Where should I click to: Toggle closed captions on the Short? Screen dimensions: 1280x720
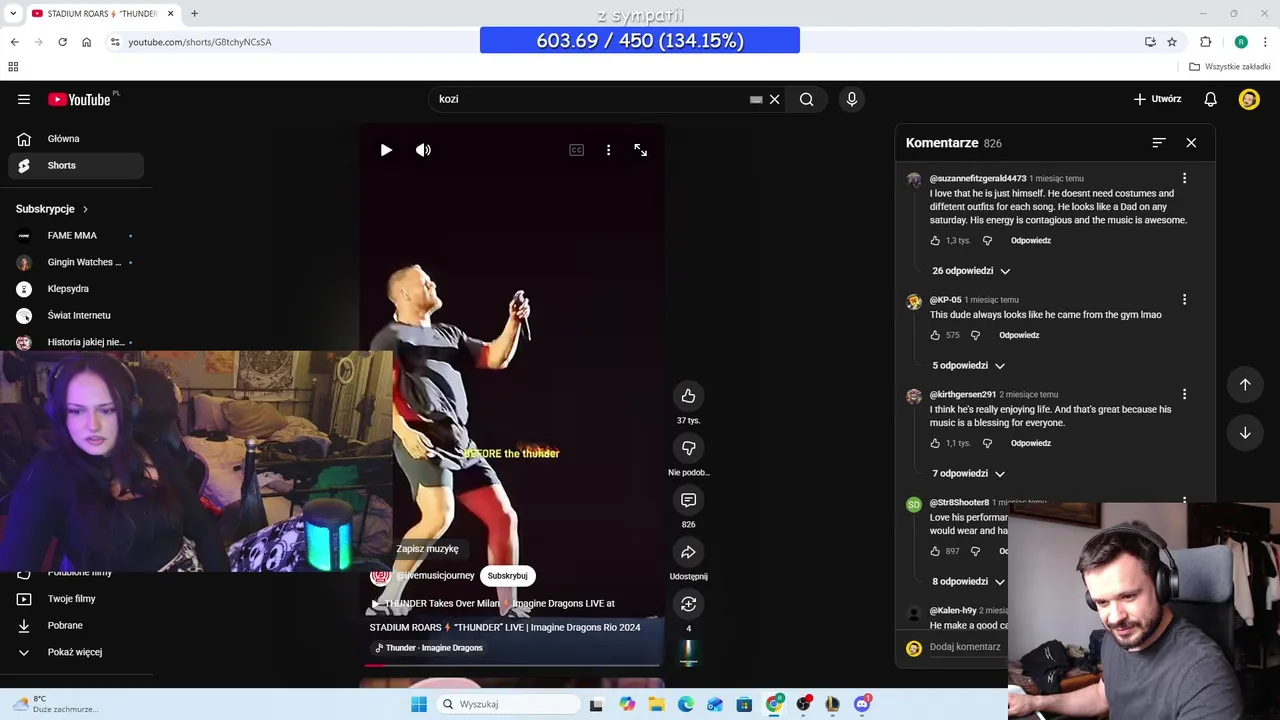coord(576,150)
